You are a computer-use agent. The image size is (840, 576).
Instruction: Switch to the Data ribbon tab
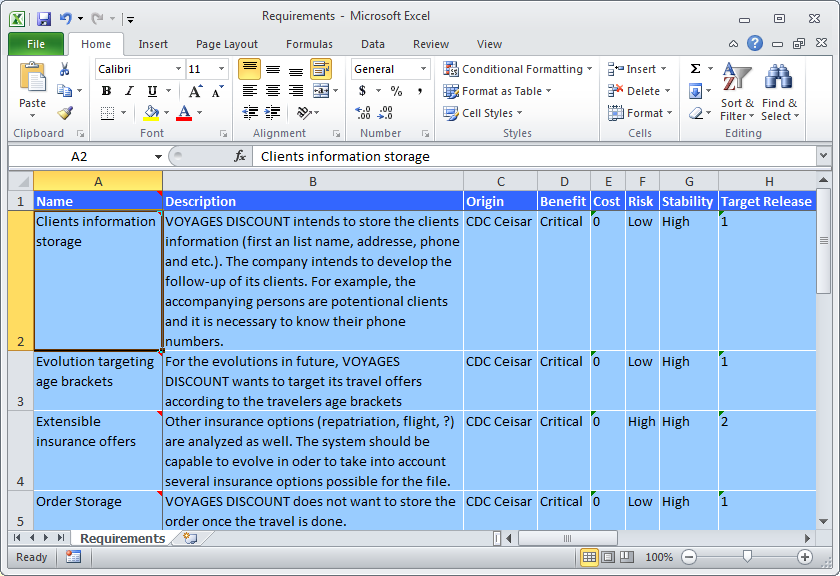pyautogui.click(x=372, y=44)
